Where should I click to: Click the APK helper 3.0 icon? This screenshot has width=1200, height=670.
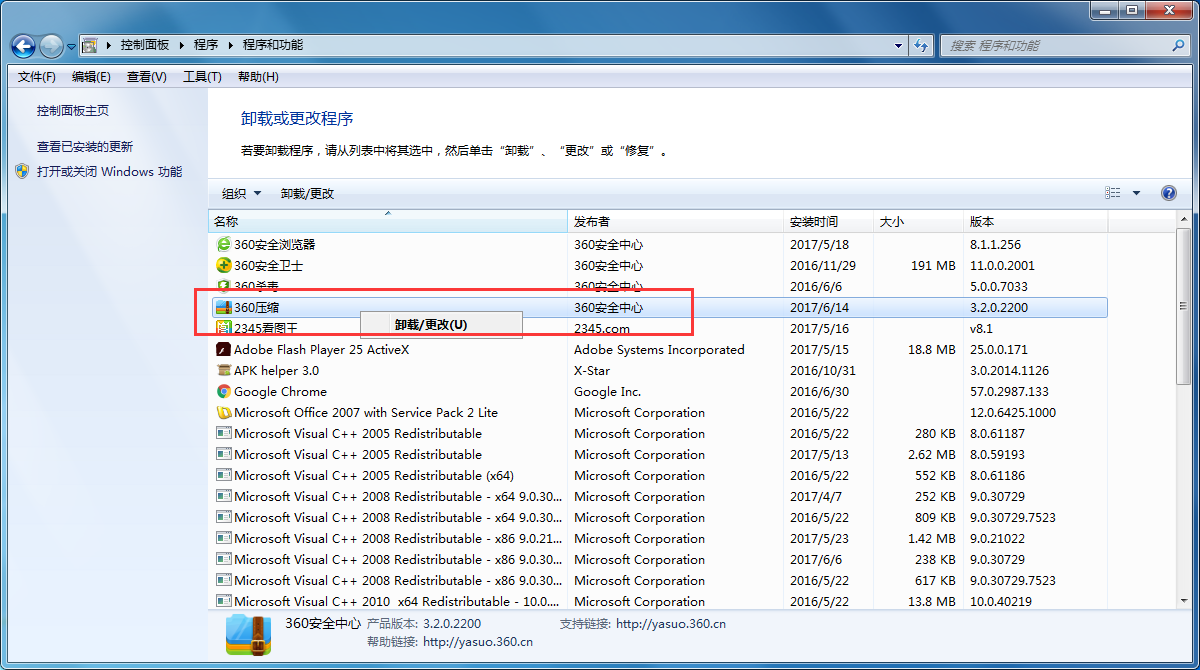coord(224,370)
